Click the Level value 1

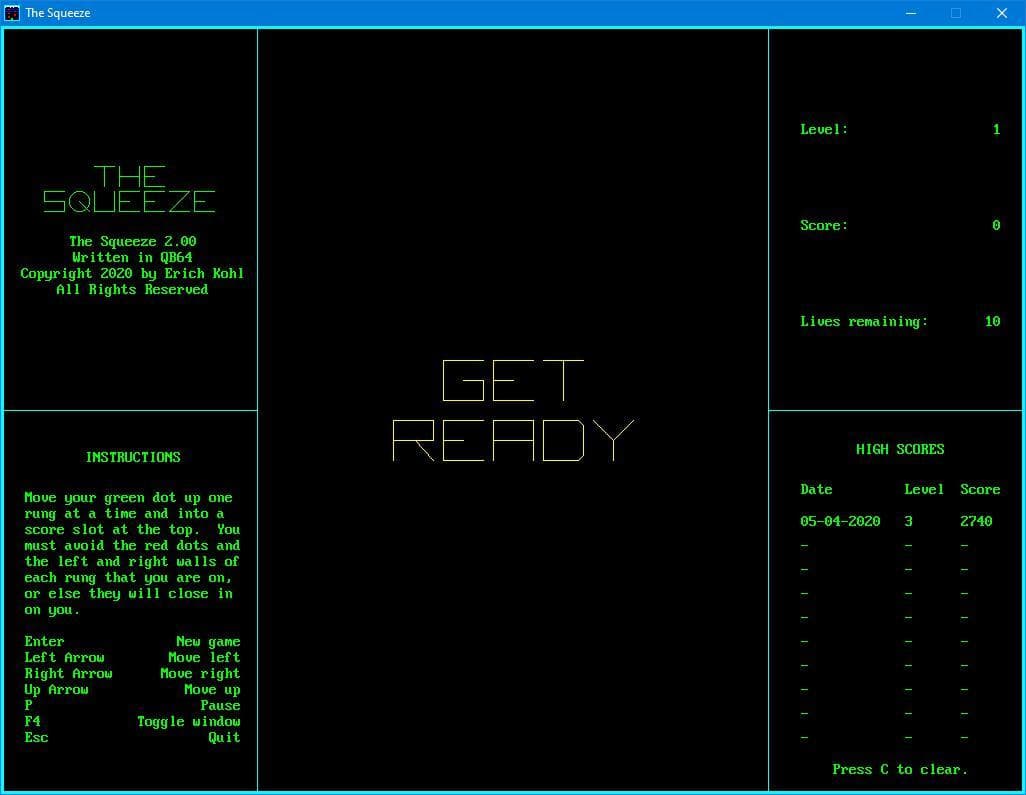(996, 130)
